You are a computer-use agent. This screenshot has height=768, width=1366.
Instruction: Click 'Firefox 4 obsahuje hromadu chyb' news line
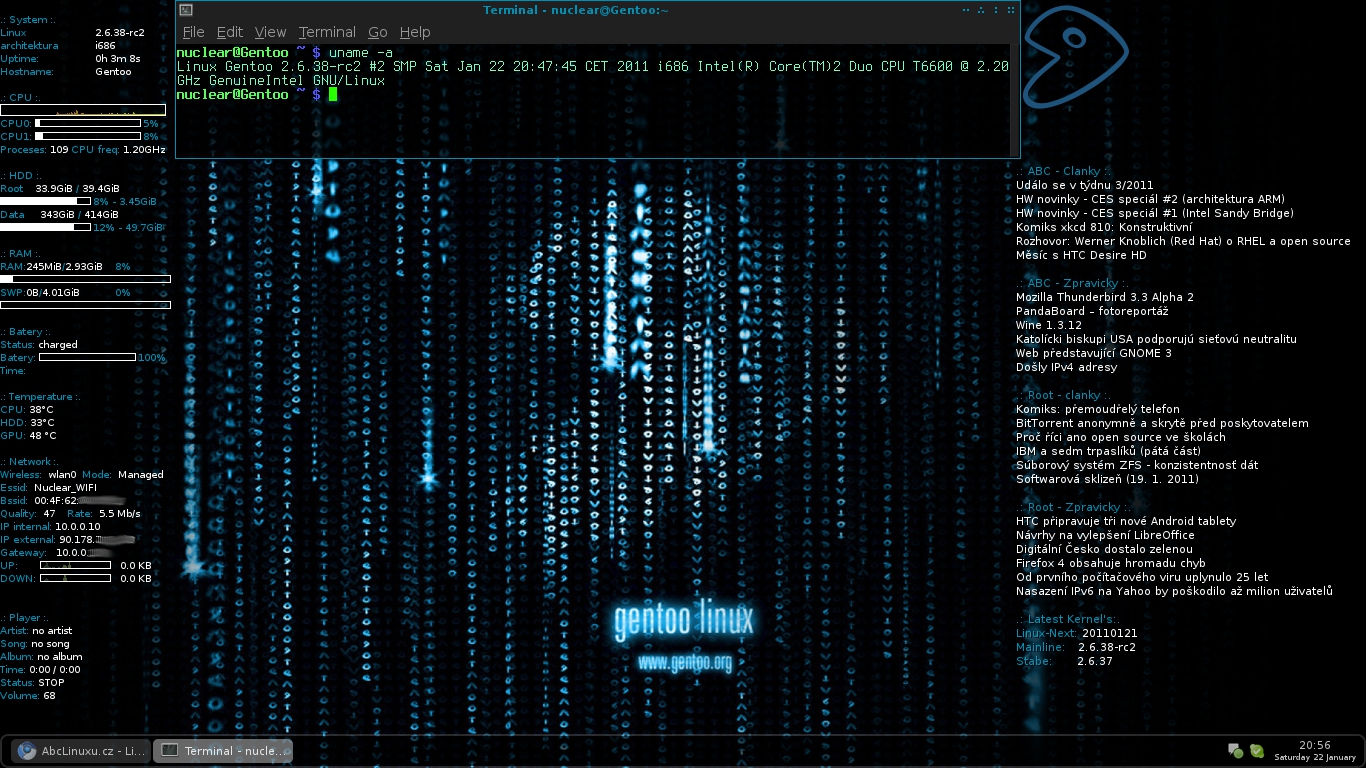pyautogui.click(x=1111, y=563)
